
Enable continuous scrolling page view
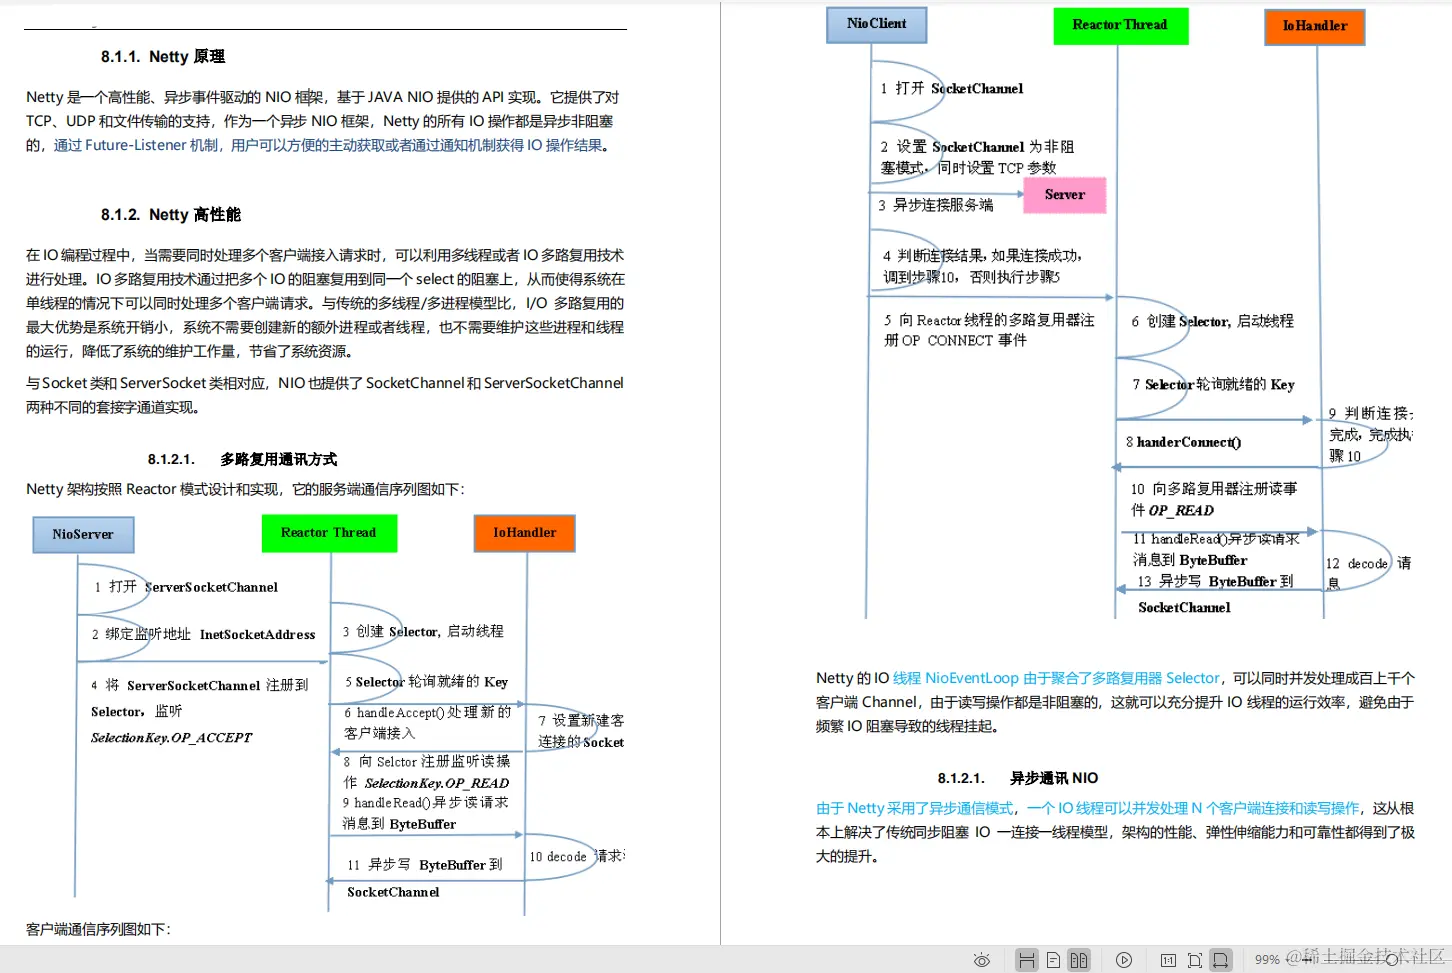[x=1027, y=959]
